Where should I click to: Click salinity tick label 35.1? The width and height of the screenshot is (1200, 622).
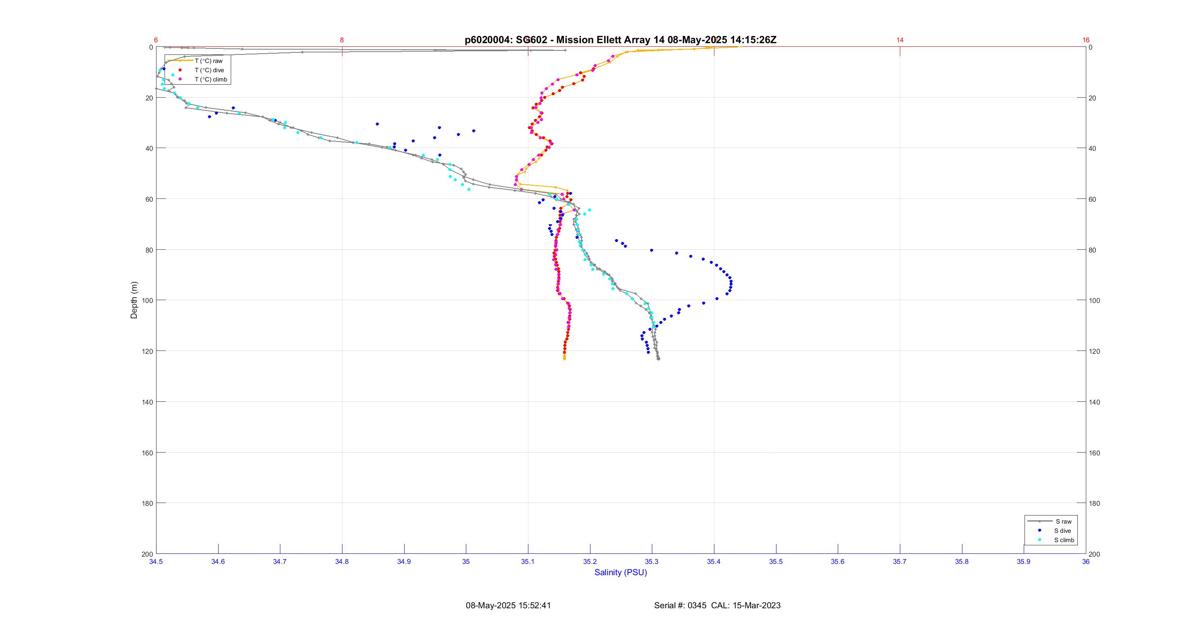pos(527,561)
